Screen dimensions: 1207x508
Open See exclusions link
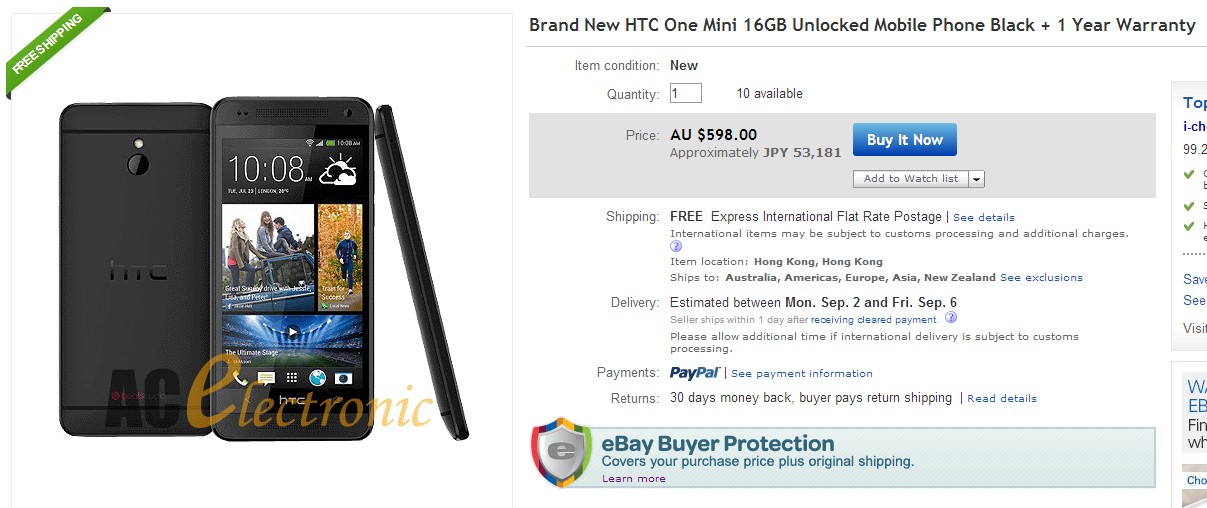1041,277
